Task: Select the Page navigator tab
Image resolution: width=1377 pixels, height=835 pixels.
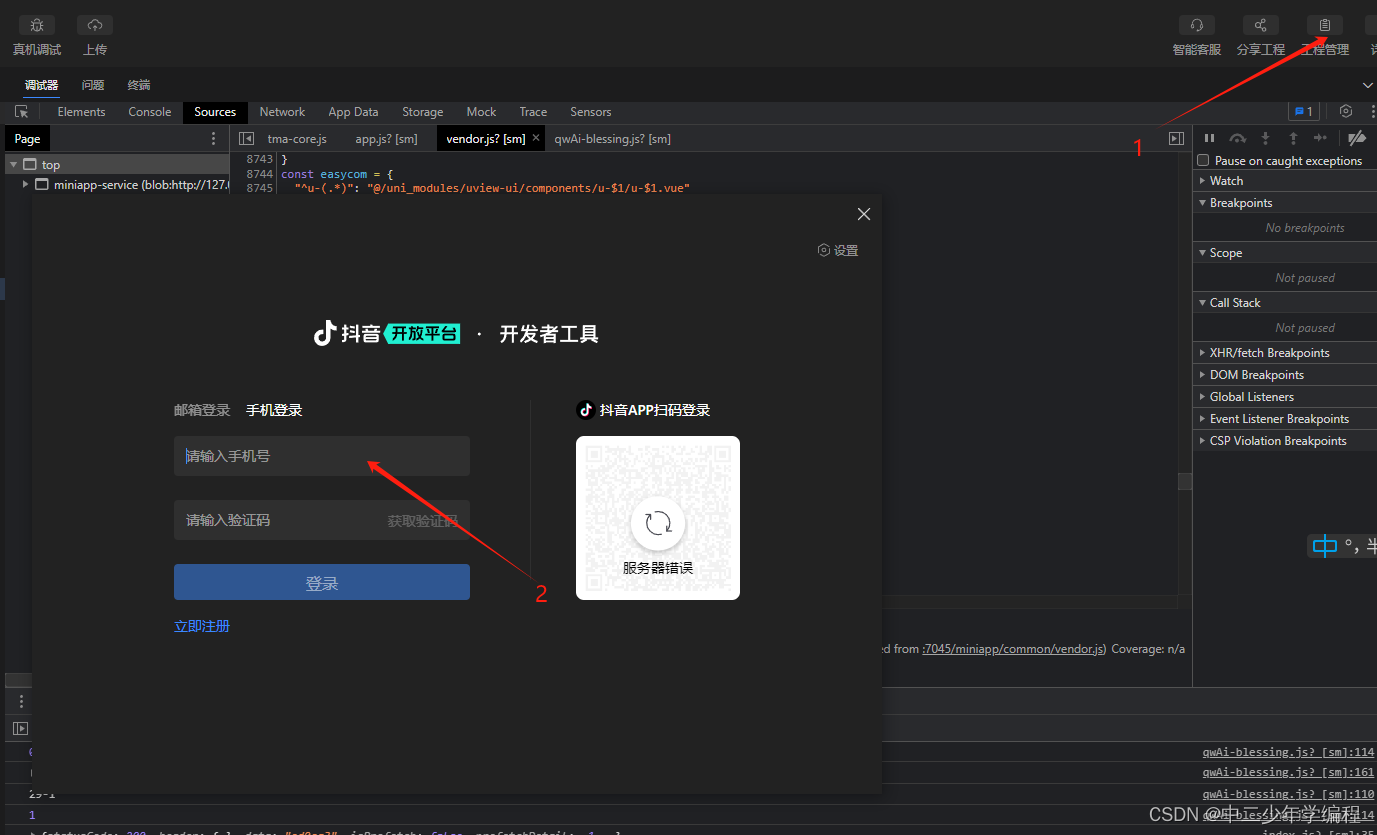Action: pos(28,139)
